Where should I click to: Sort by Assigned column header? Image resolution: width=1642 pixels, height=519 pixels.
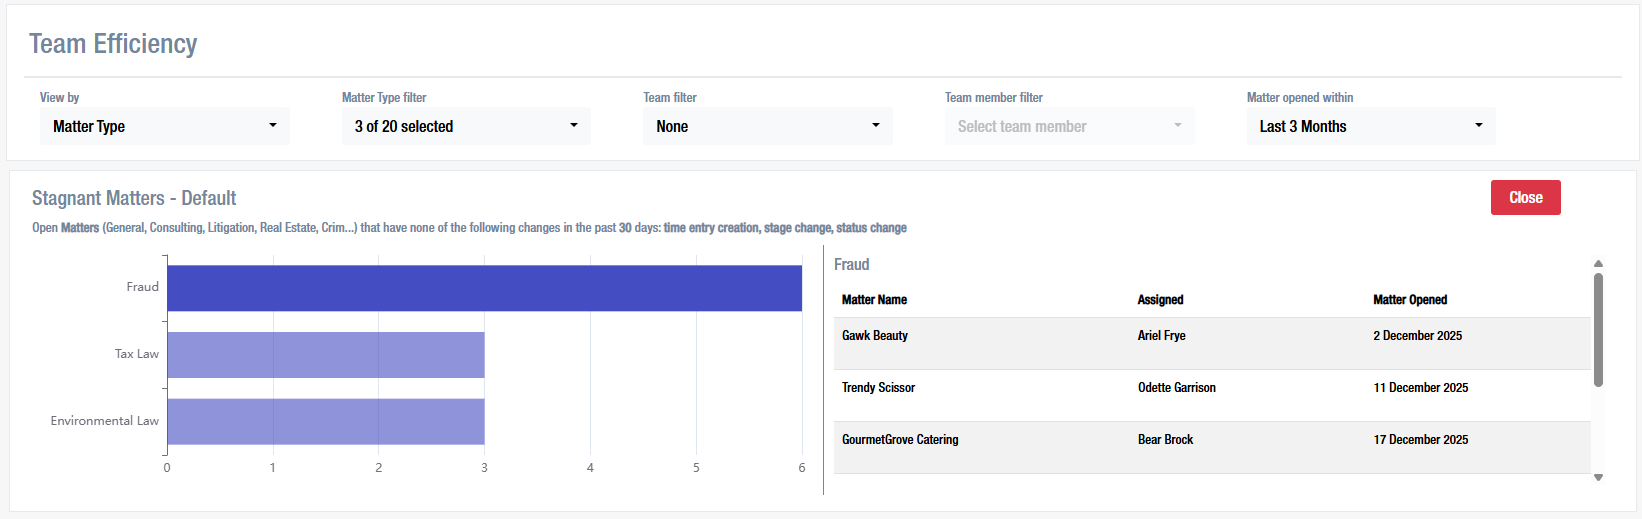pyautogui.click(x=1160, y=300)
